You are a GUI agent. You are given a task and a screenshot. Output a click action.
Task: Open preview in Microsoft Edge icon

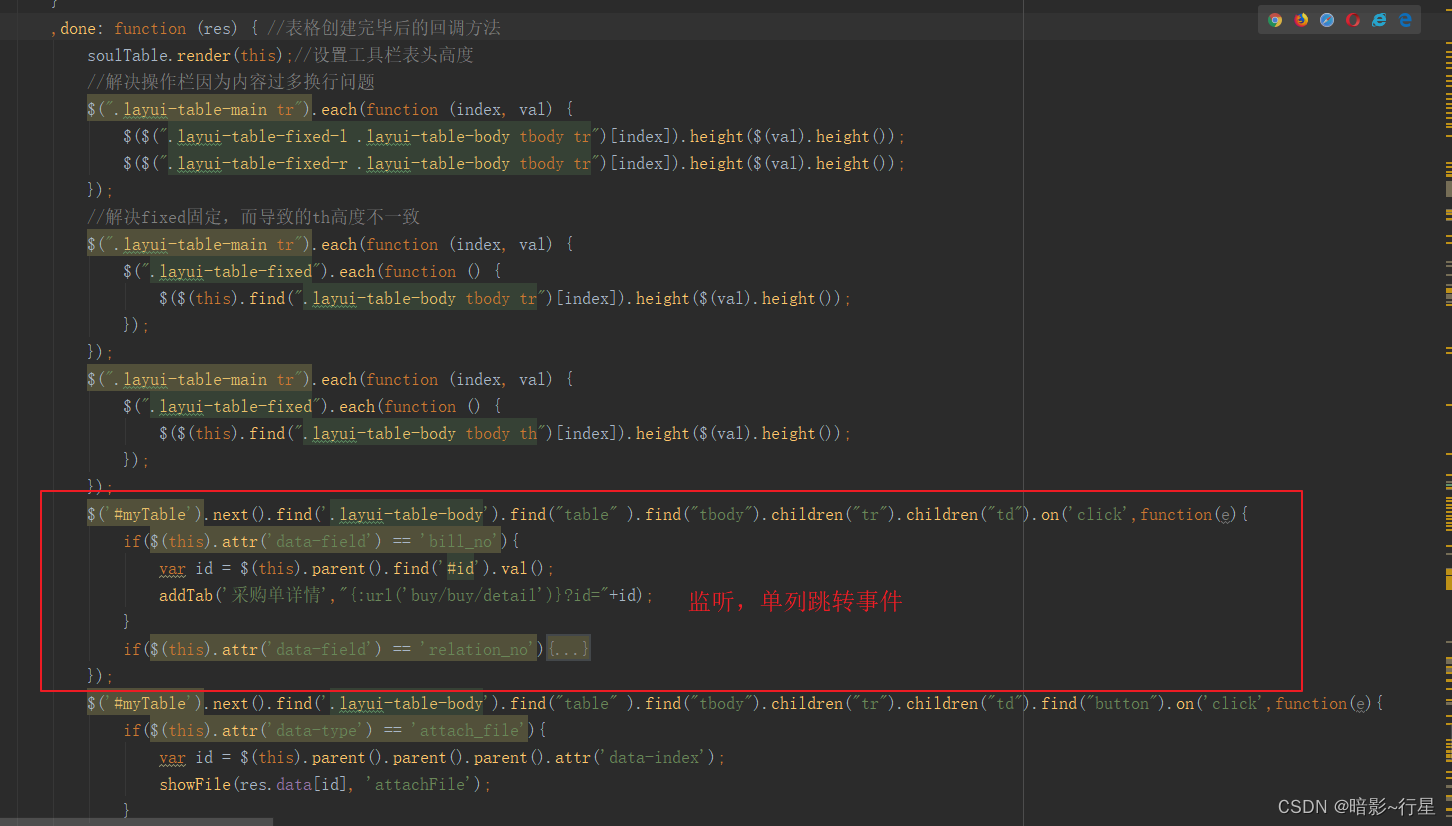coord(1405,20)
